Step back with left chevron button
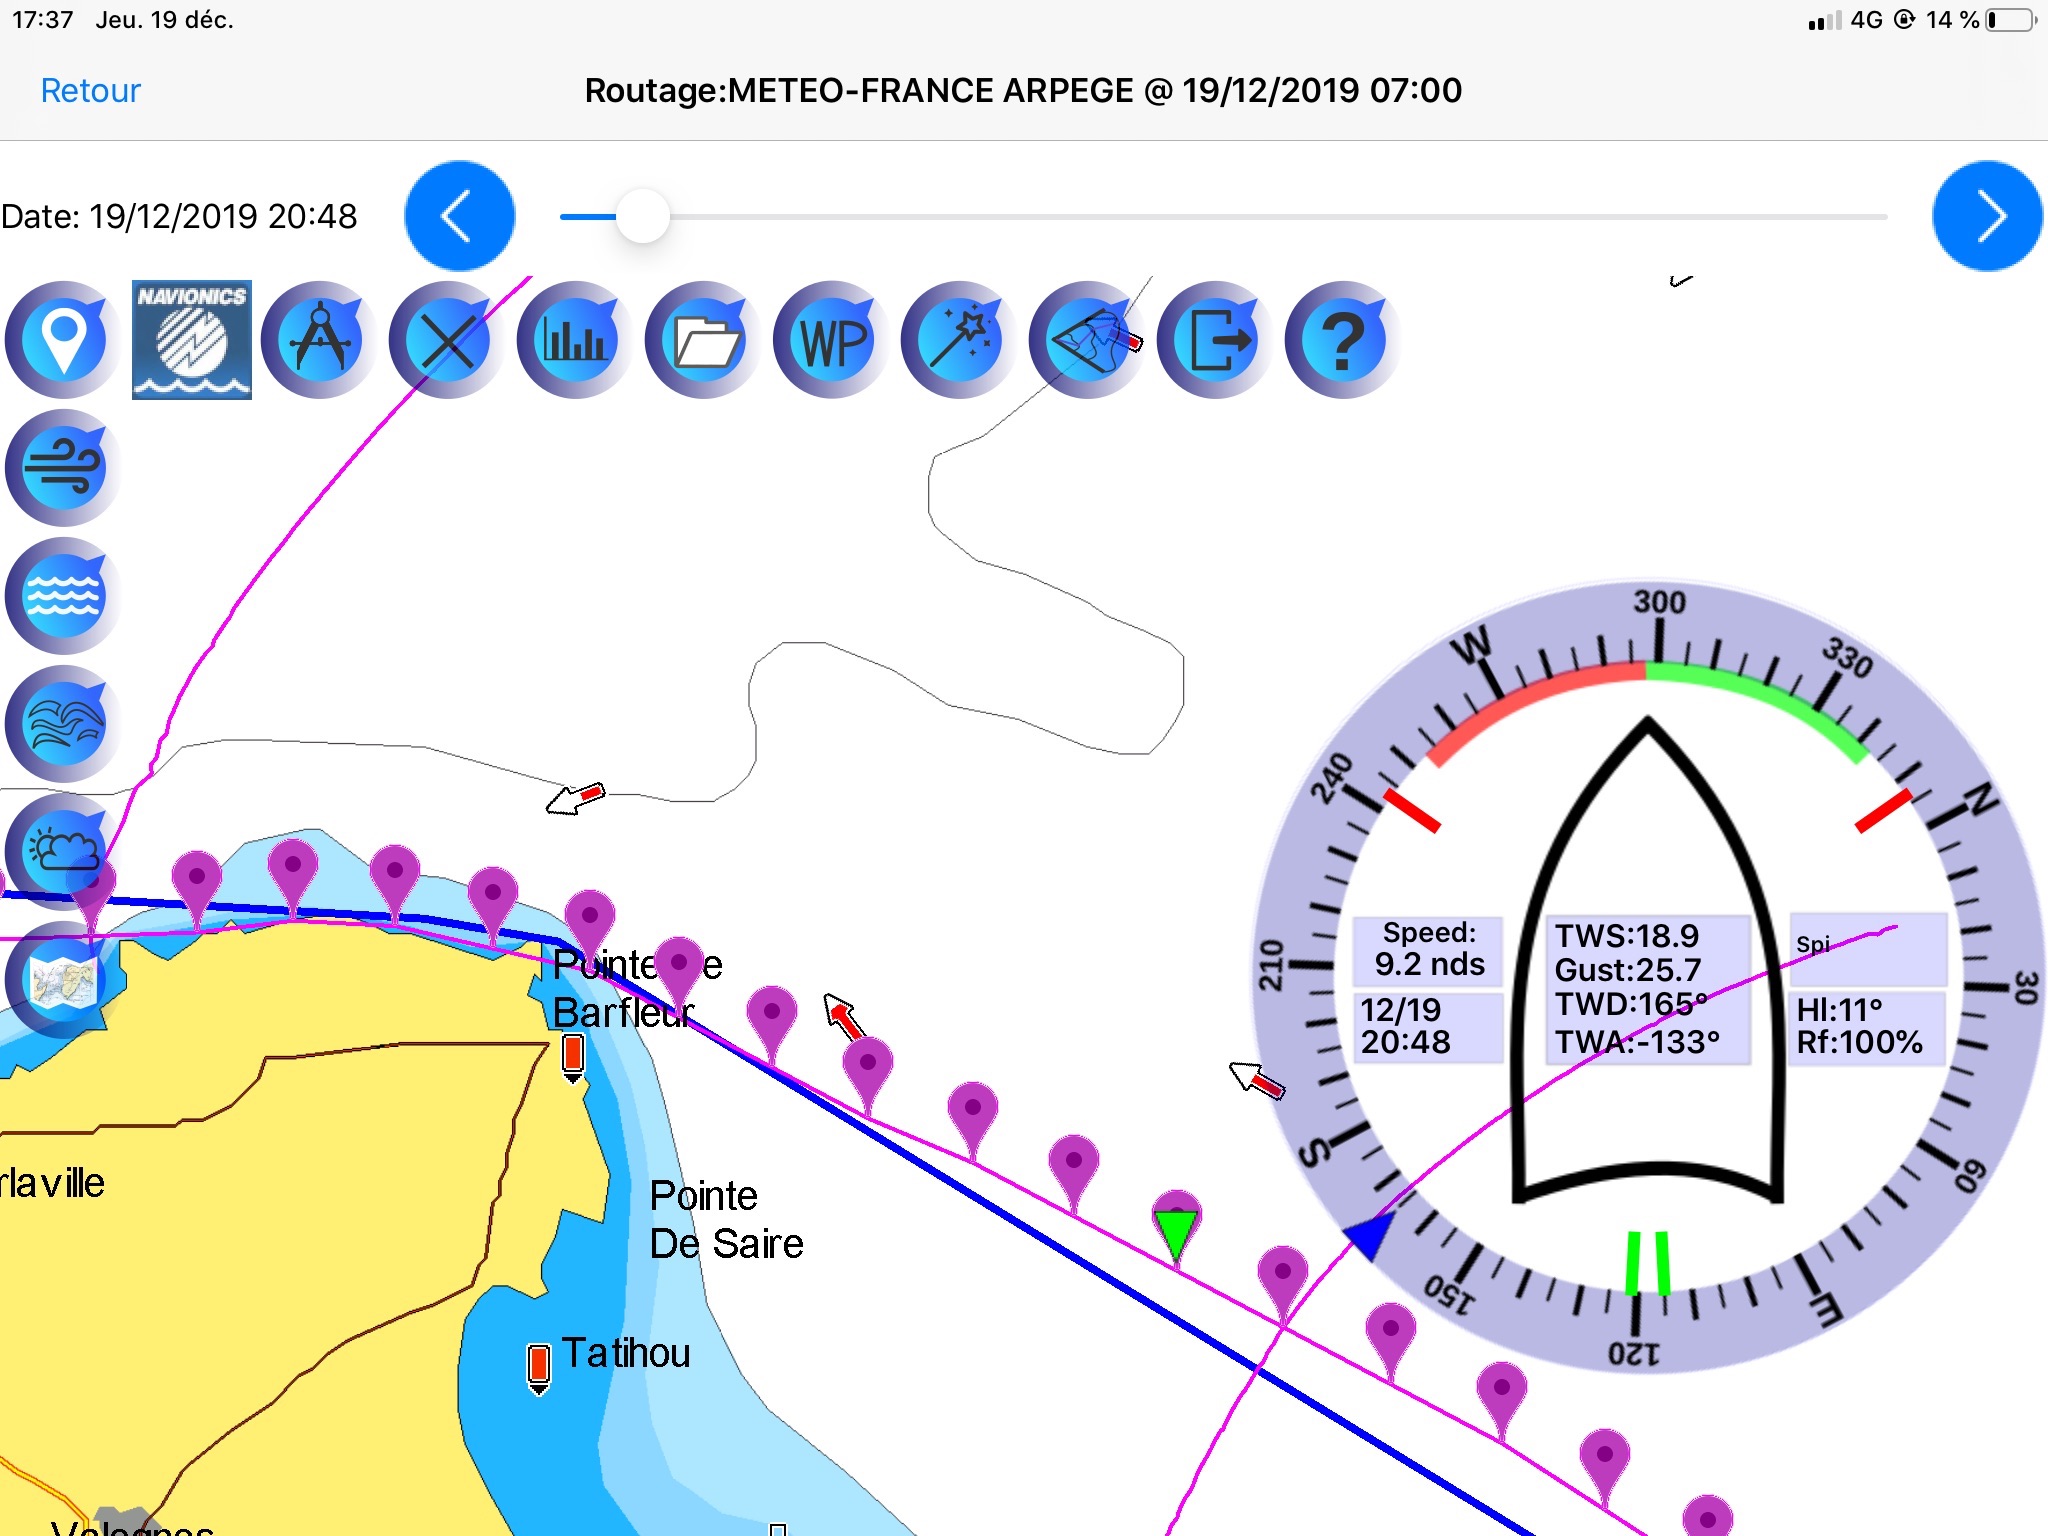The image size is (2048, 1536). pyautogui.click(x=459, y=216)
